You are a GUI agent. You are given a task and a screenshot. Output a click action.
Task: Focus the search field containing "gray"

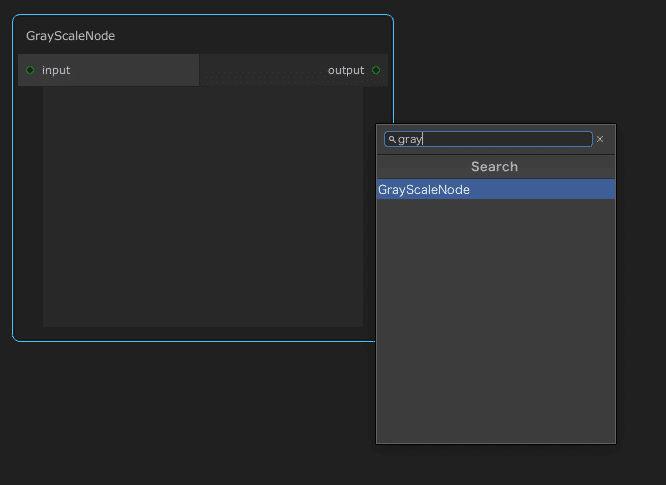[488, 139]
